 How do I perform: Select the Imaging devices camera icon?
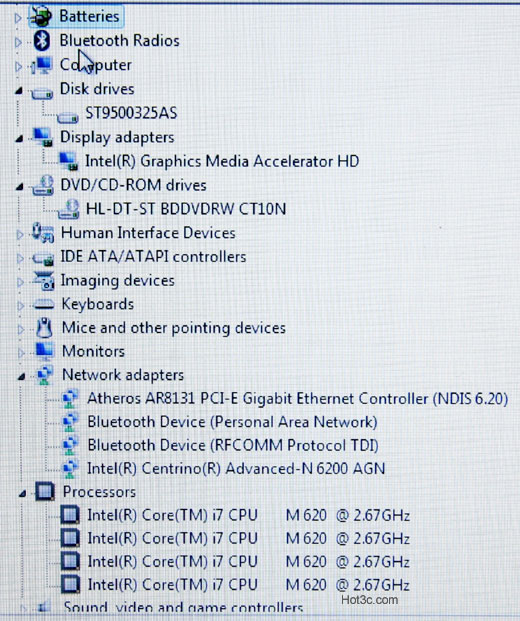(44, 281)
